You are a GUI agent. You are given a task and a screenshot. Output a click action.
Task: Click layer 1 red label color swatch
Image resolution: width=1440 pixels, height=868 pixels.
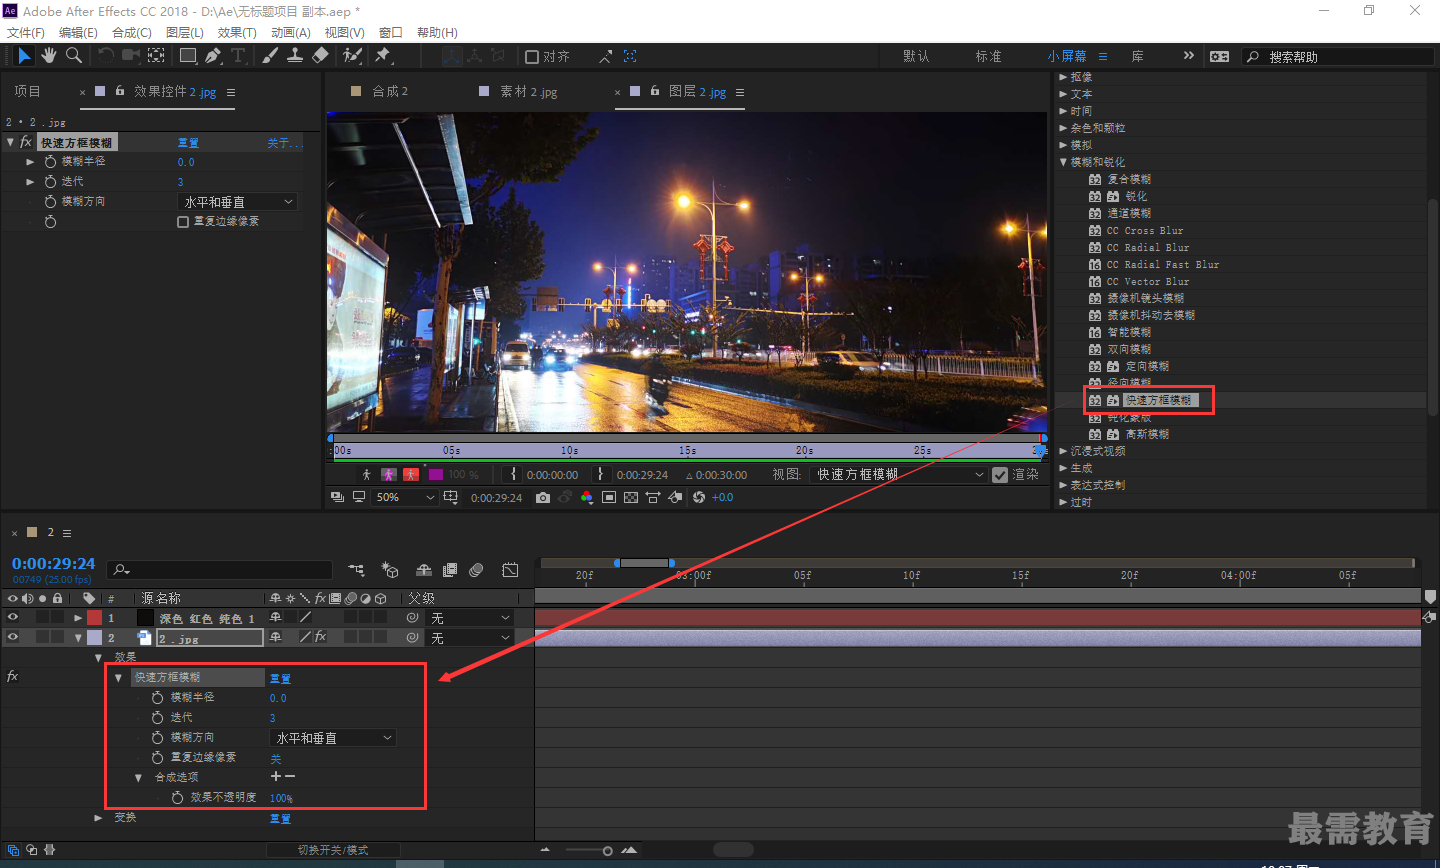(x=95, y=618)
